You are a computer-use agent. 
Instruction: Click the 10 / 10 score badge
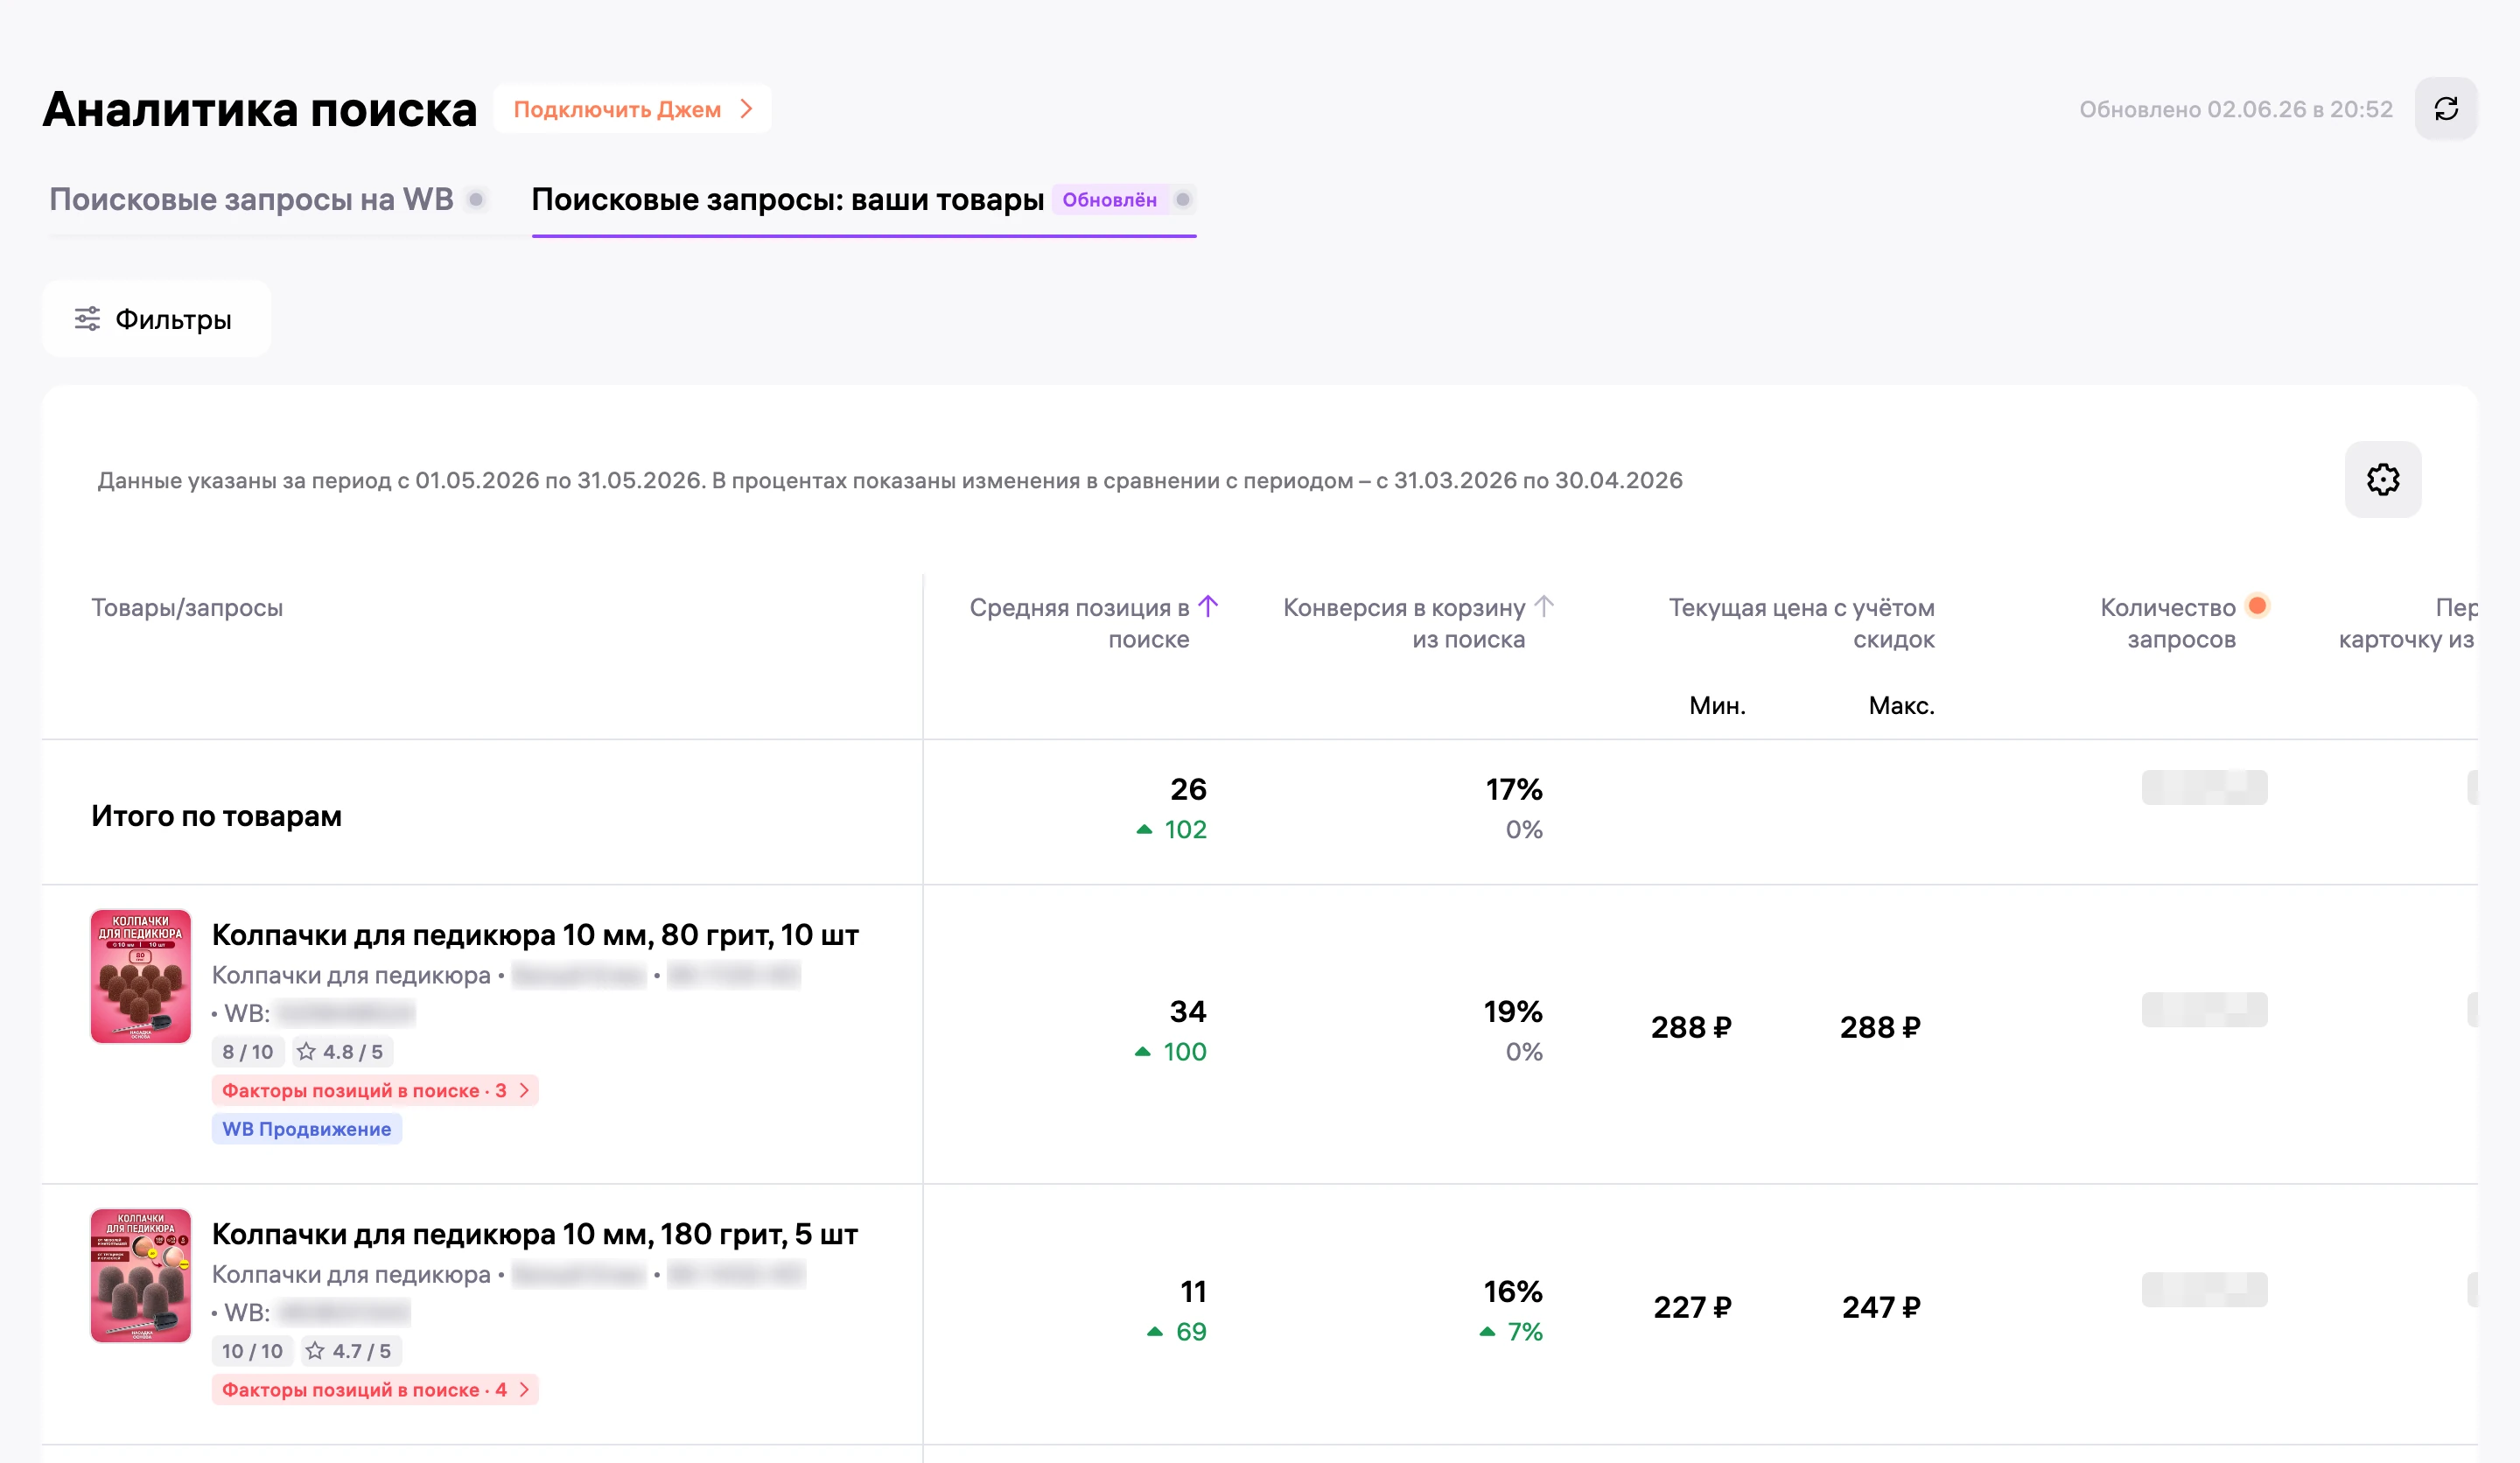[252, 1350]
